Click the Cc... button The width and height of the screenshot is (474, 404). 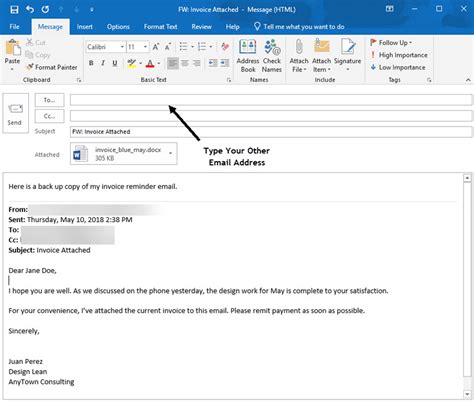click(49, 116)
